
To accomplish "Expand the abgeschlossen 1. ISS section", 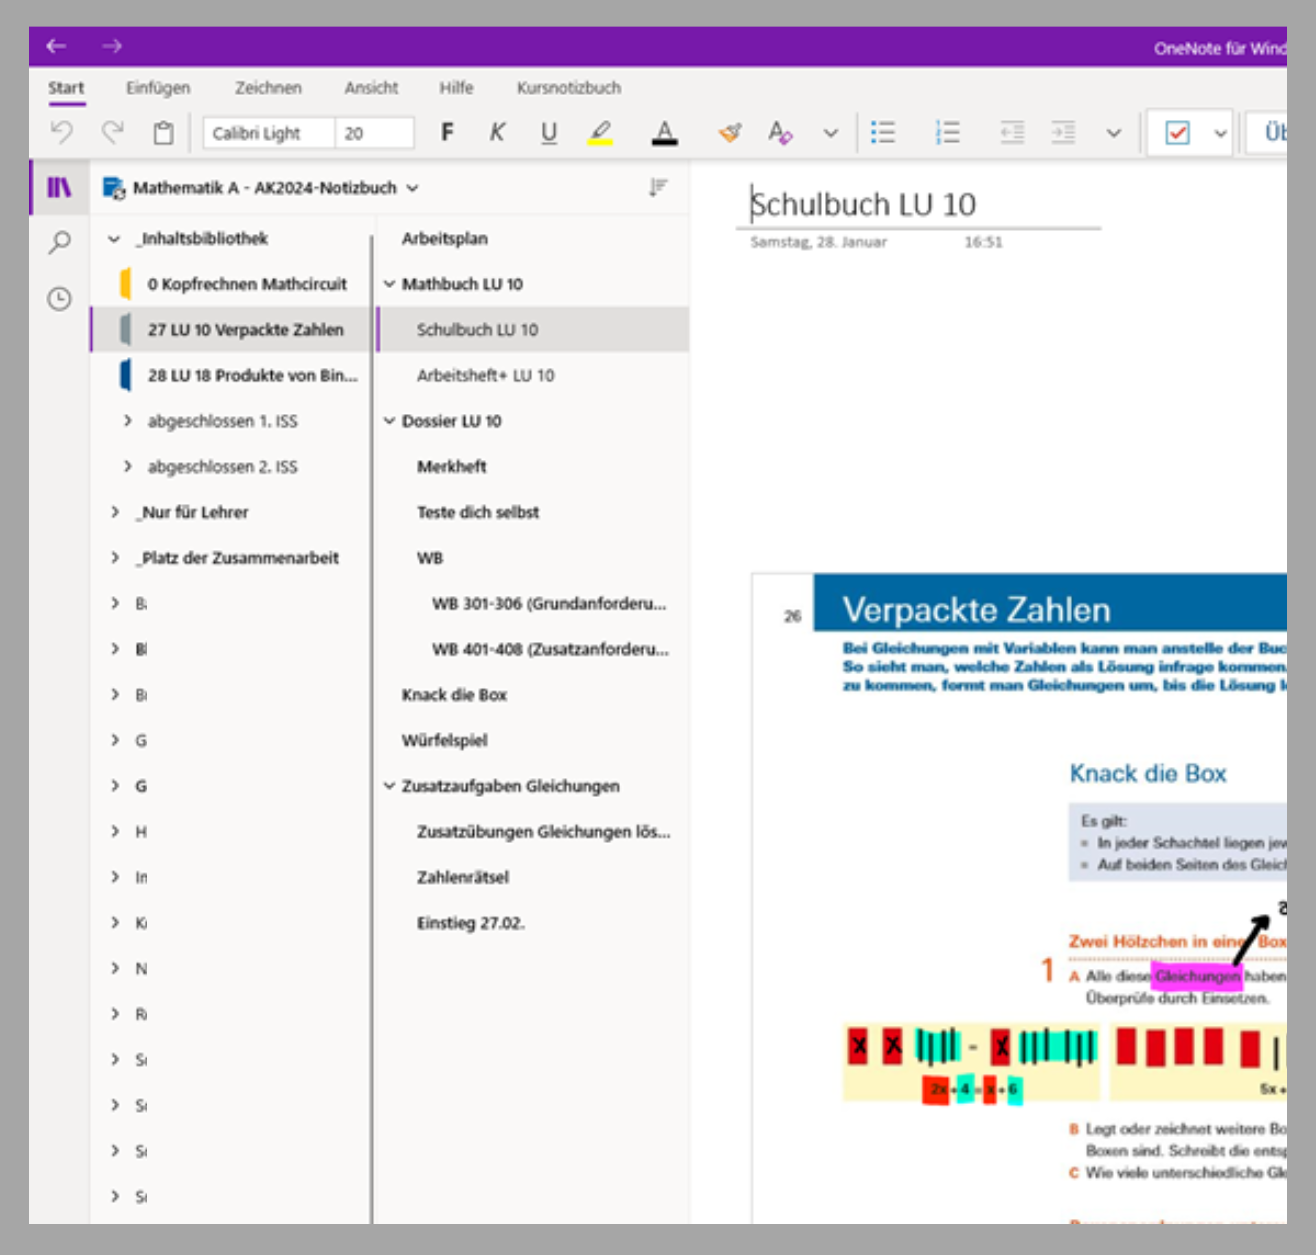I will 128,421.
